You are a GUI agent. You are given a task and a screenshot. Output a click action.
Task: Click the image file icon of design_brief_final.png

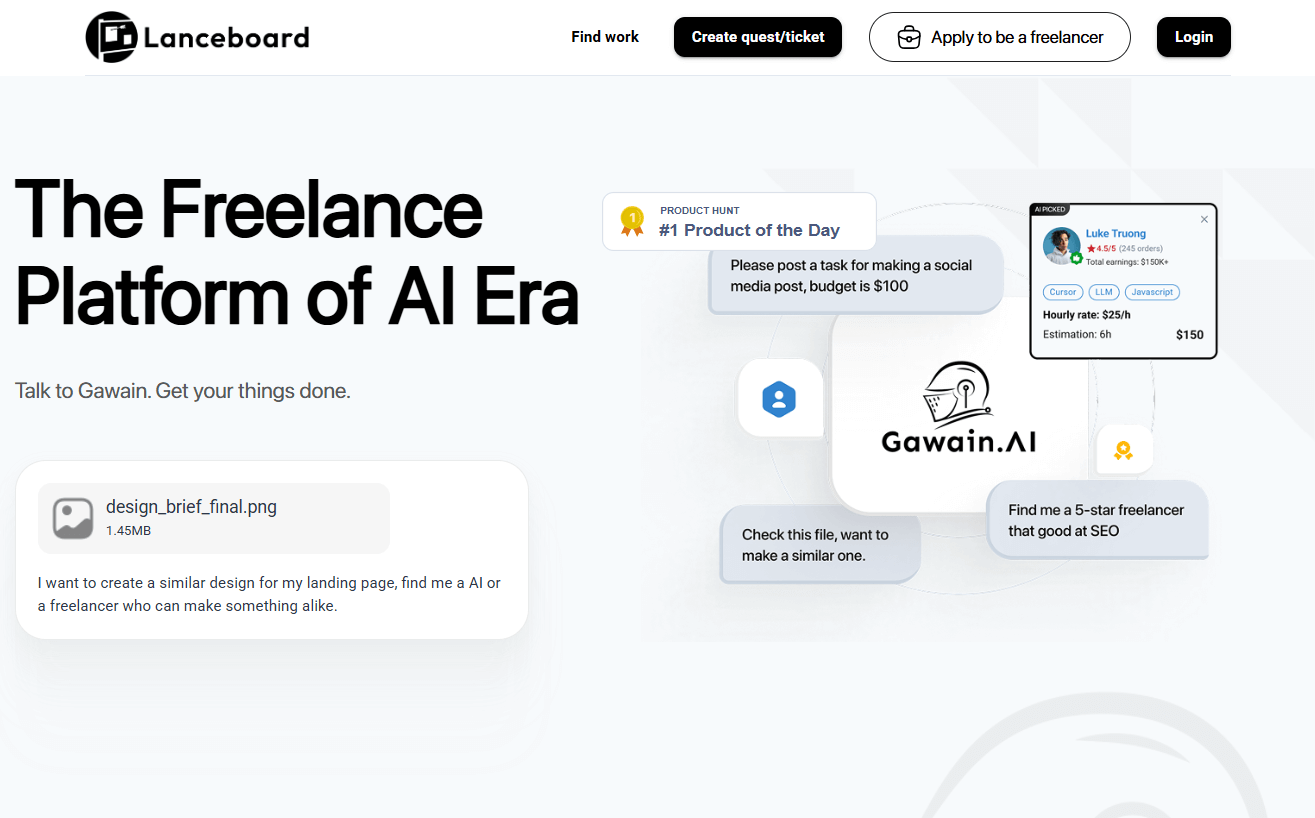point(73,518)
